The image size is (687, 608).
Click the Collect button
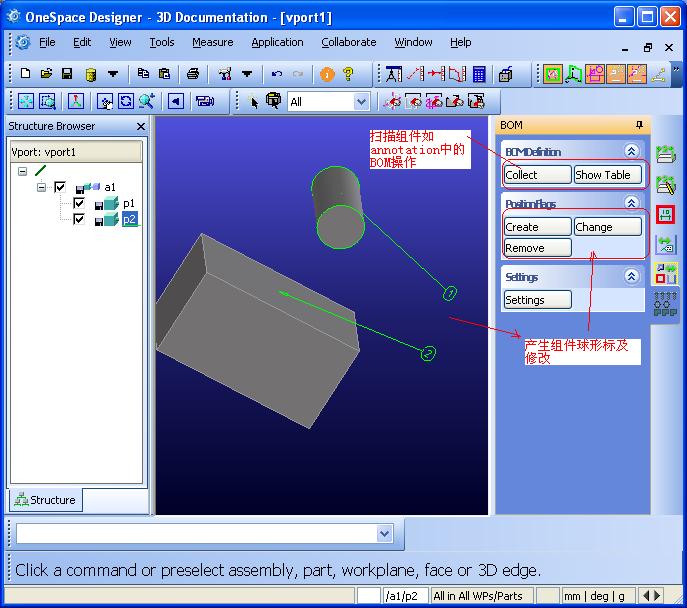click(538, 175)
